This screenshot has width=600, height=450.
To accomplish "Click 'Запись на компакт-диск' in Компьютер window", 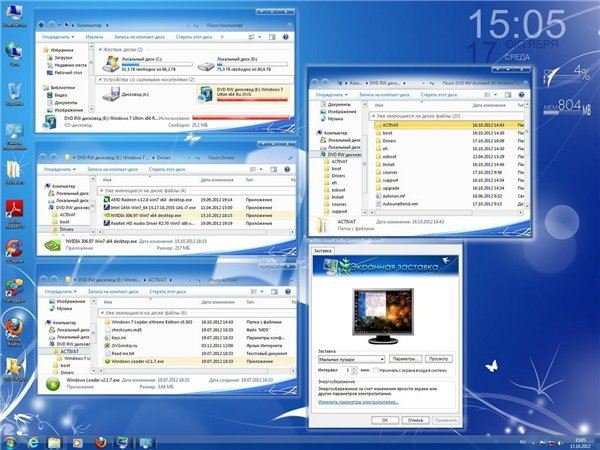I will point(139,37).
